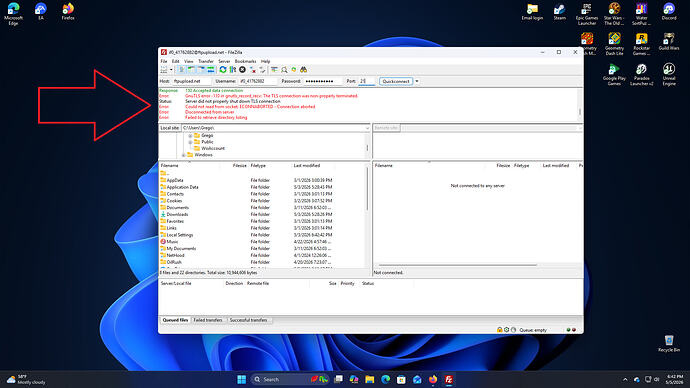Open the Local site path dropdown
690x388 pixels.
(367, 128)
